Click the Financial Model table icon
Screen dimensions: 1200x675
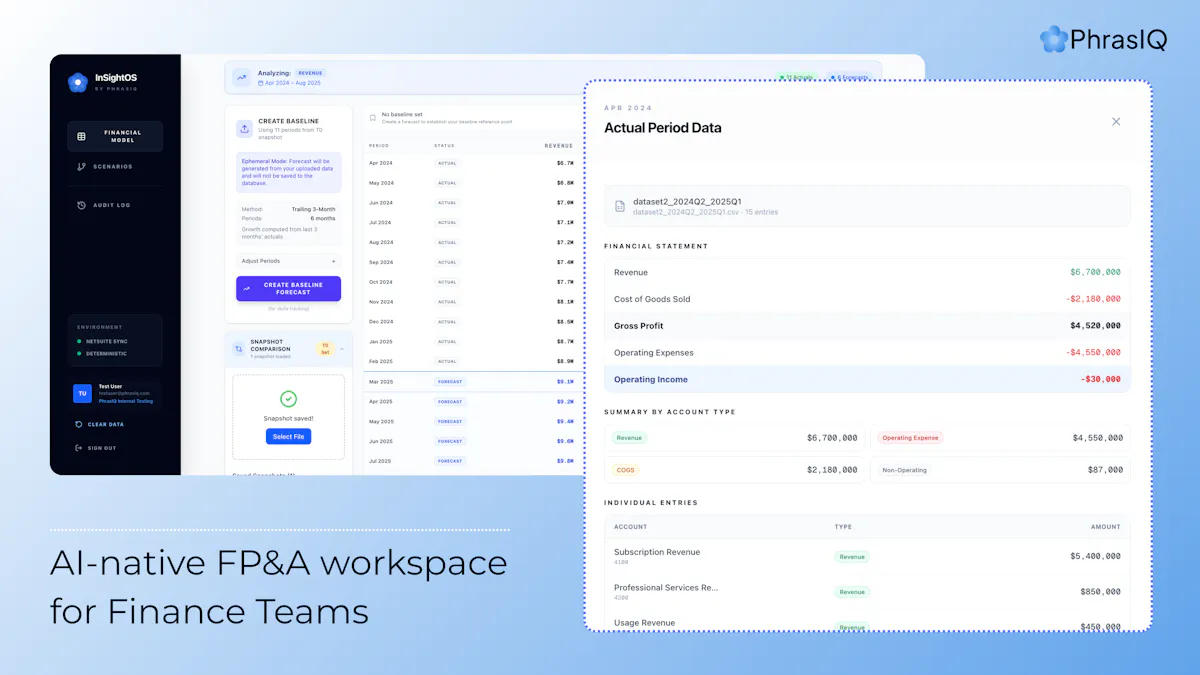[82, 136]
